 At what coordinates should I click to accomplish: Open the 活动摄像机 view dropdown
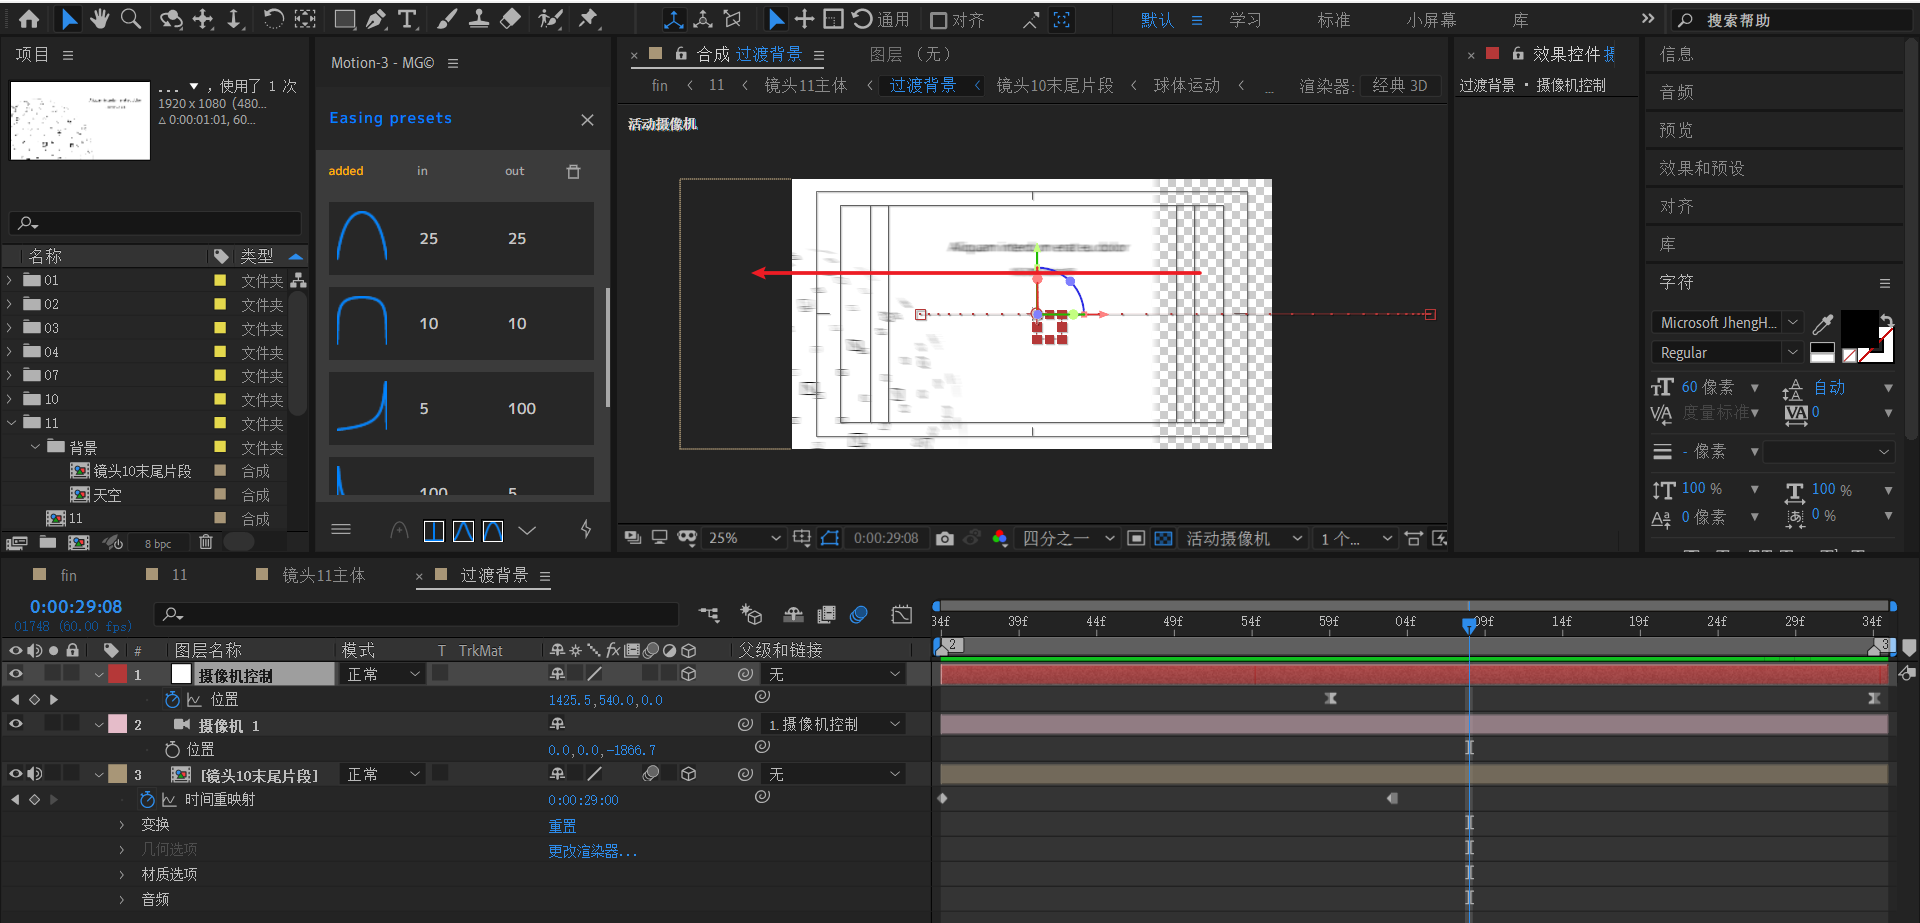point(1245,538)
